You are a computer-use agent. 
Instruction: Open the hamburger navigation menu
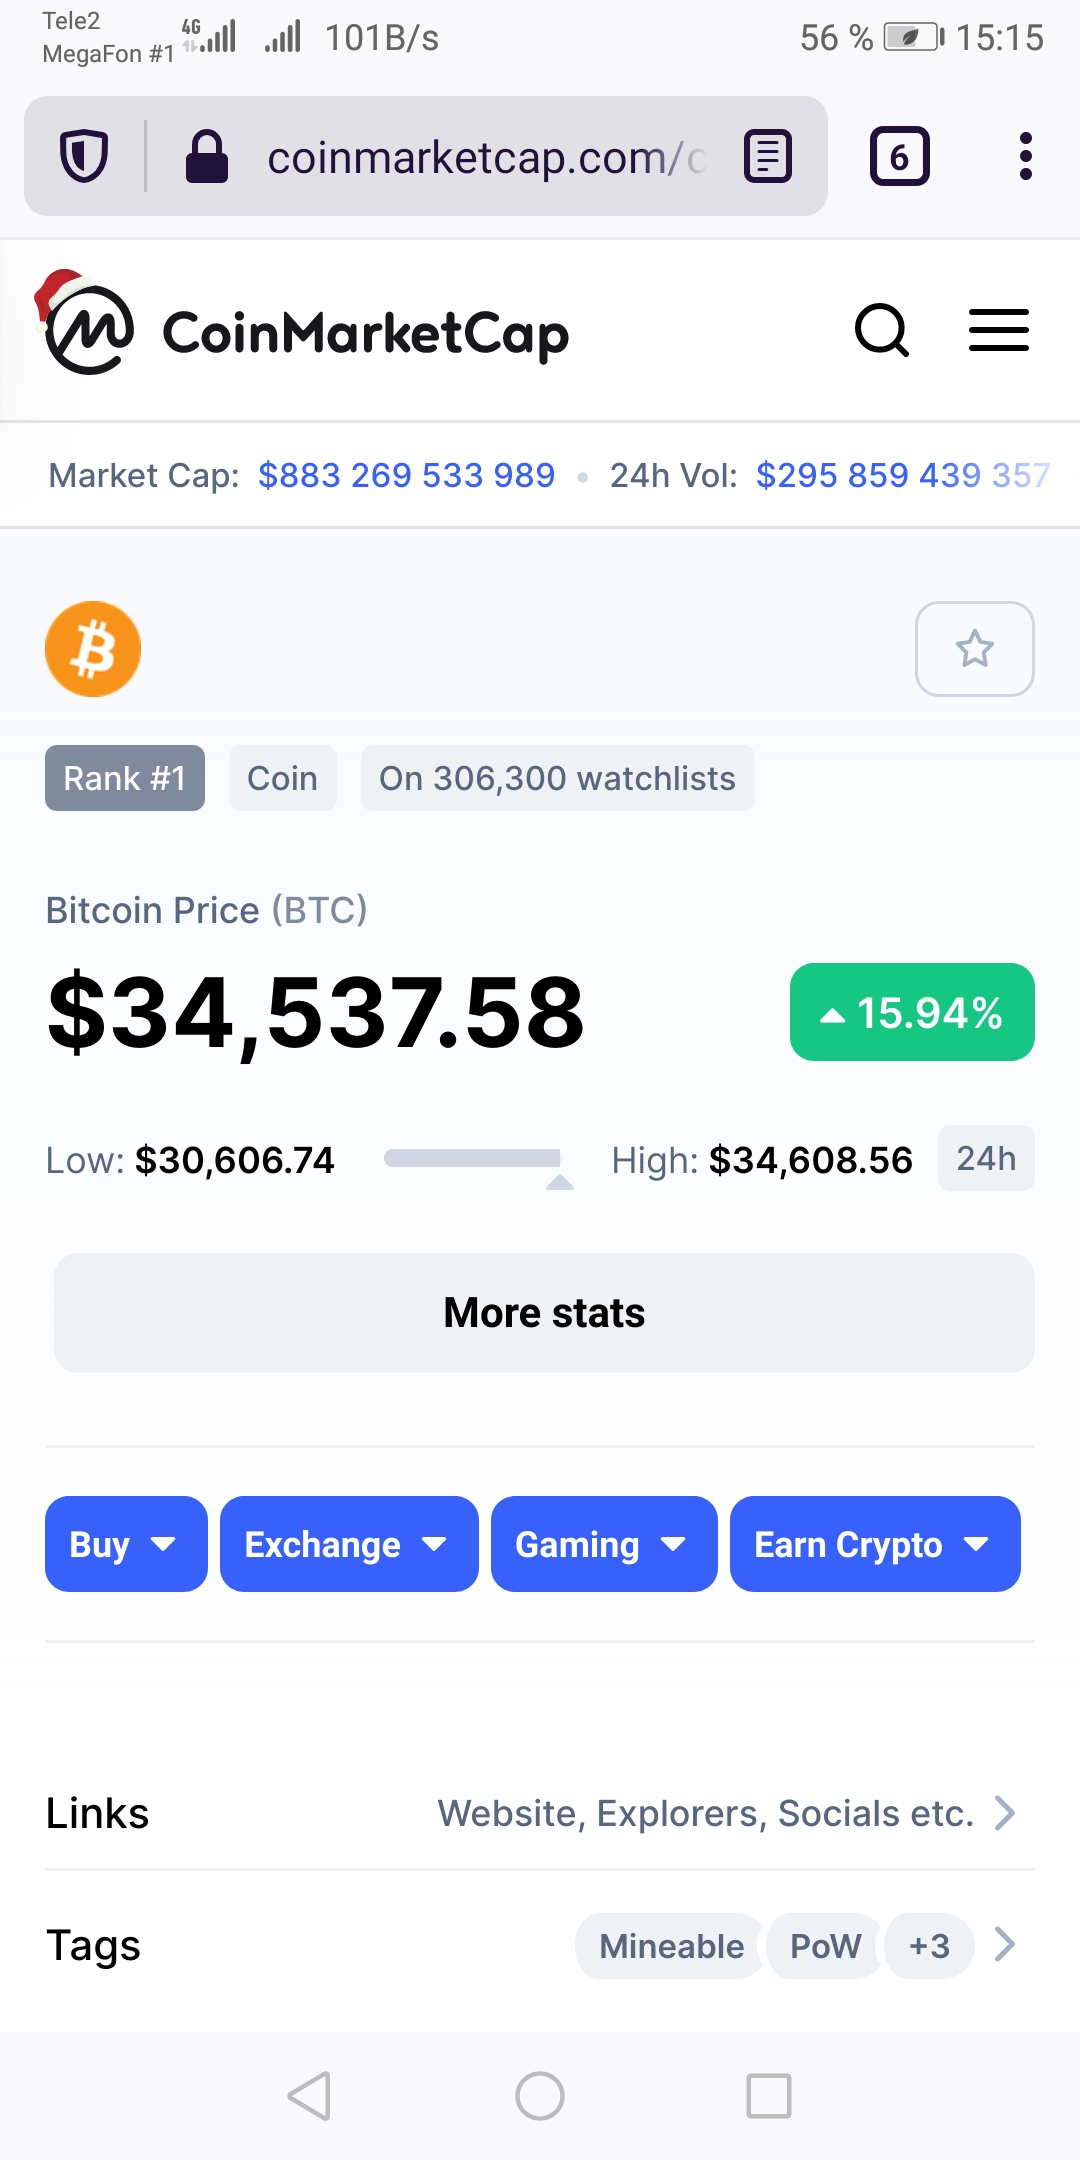[x=998, y=330]
